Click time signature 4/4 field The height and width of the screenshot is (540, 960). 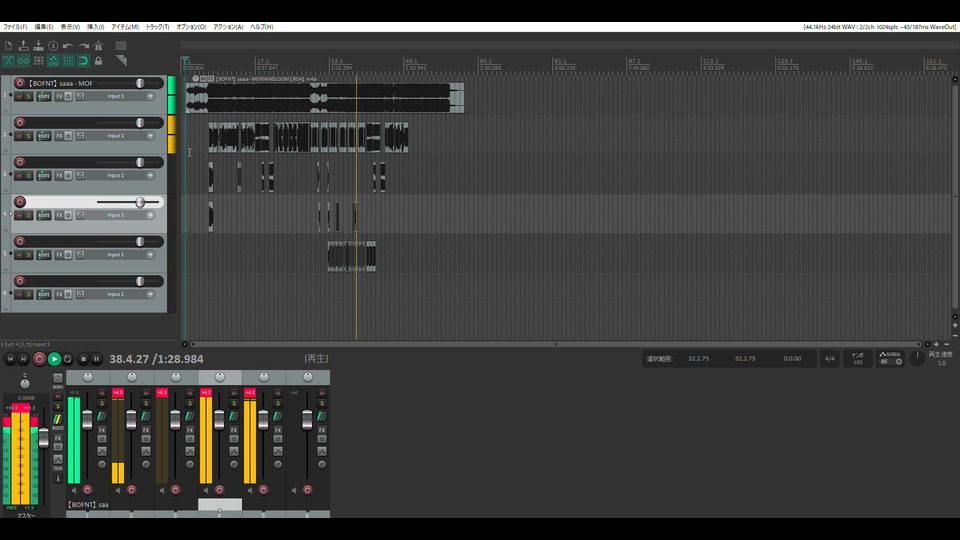[830, 359]
